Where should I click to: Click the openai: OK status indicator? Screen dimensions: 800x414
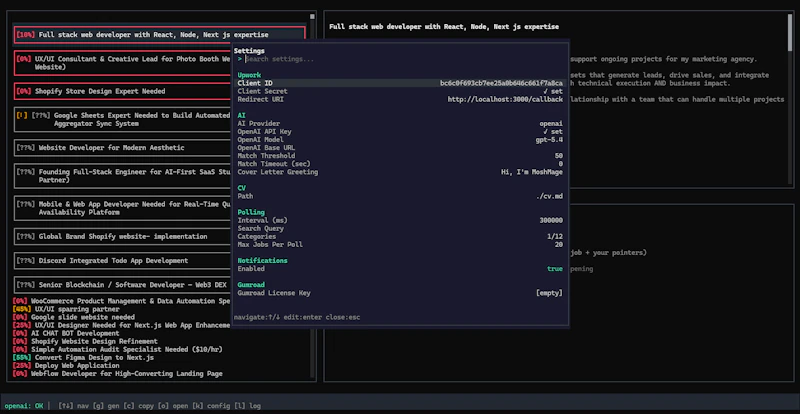click(x=24, y=406)
